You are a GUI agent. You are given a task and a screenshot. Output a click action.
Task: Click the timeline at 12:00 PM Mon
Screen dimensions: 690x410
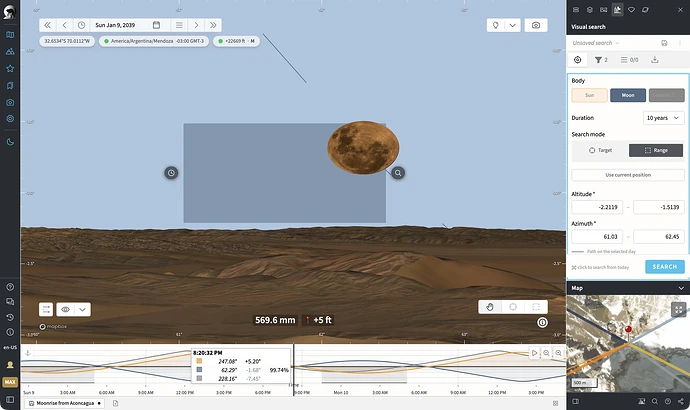tap(497, 392)
